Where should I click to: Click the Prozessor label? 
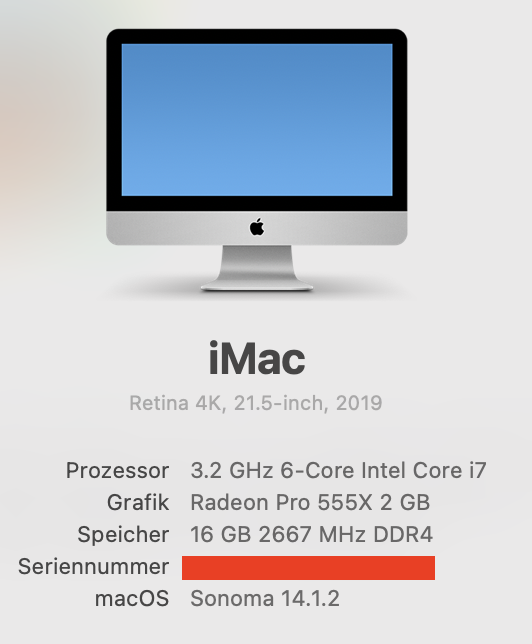tap(117, 470)
